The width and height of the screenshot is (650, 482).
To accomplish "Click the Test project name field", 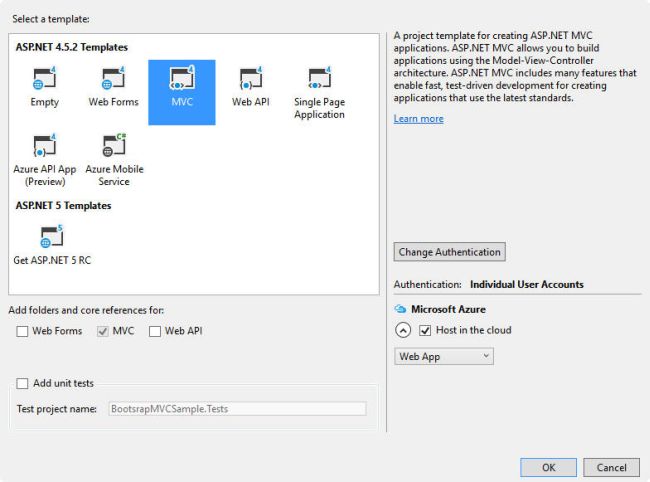I will point(237,409).
